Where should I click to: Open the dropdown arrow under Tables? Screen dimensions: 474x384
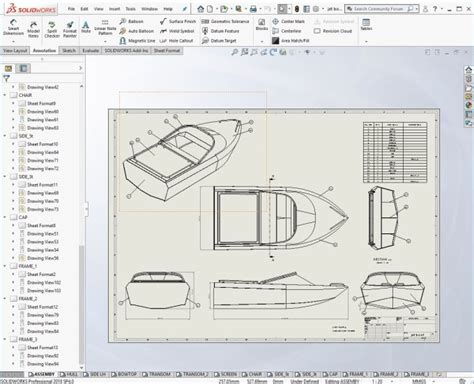pos(366,42)
